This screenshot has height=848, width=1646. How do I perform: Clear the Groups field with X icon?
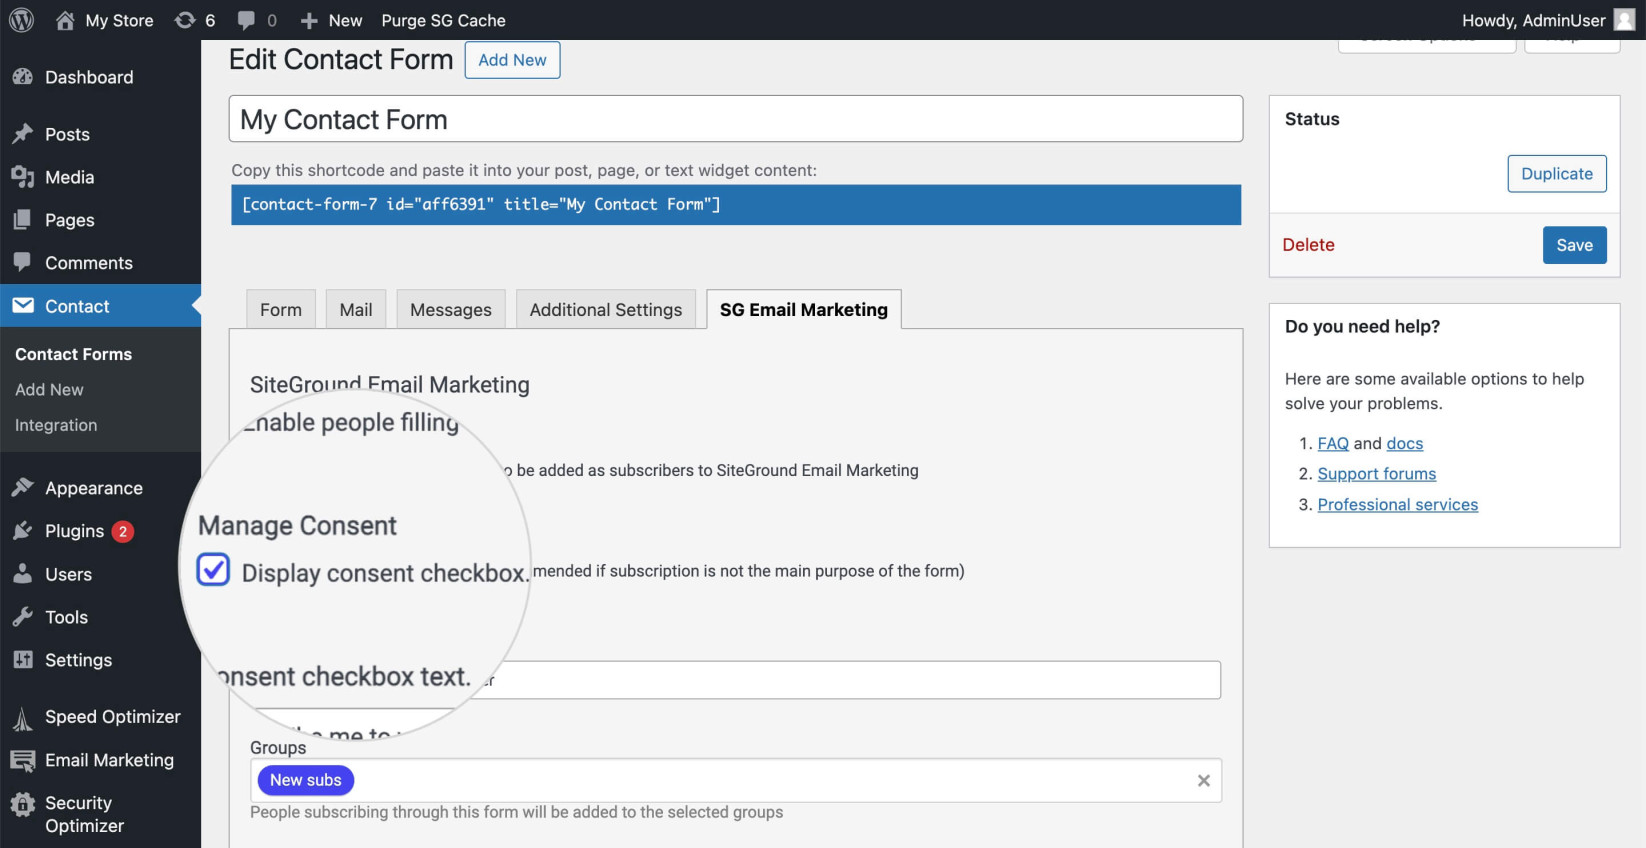[x=1204, y=781]
